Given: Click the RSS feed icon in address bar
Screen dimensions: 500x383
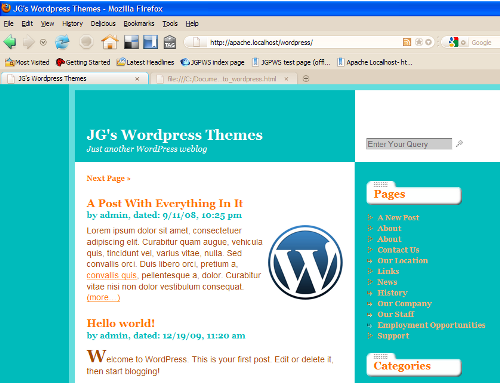Looking at the screenshot, I should pos(407,42).
